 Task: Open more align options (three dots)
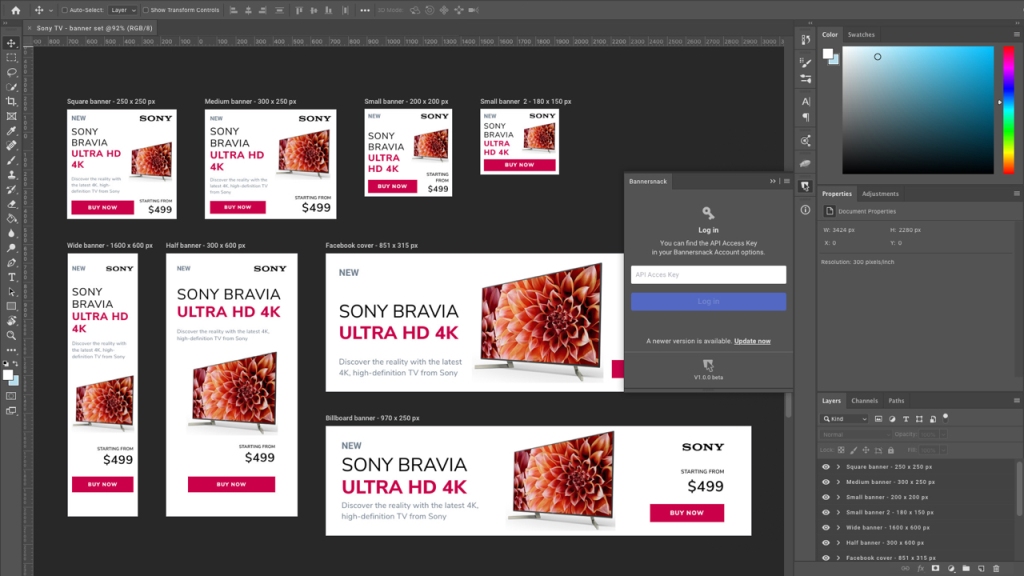(x=364, y=10)
